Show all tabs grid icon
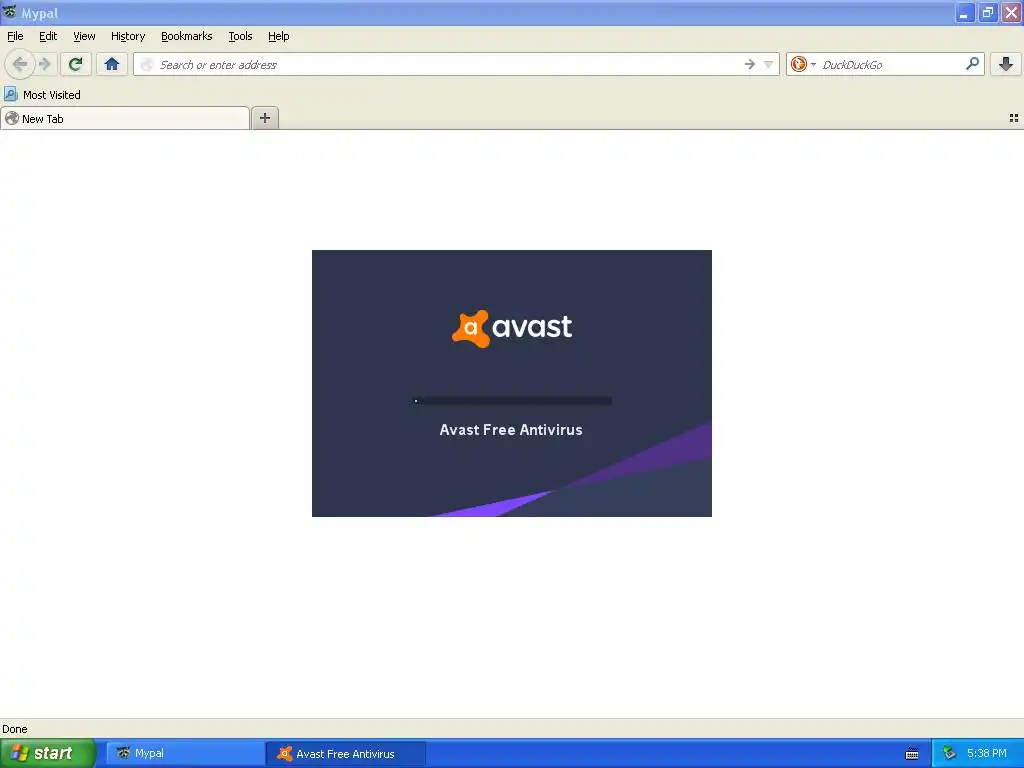This screenshot has height=768, width=1024. tap(1014, 118)
